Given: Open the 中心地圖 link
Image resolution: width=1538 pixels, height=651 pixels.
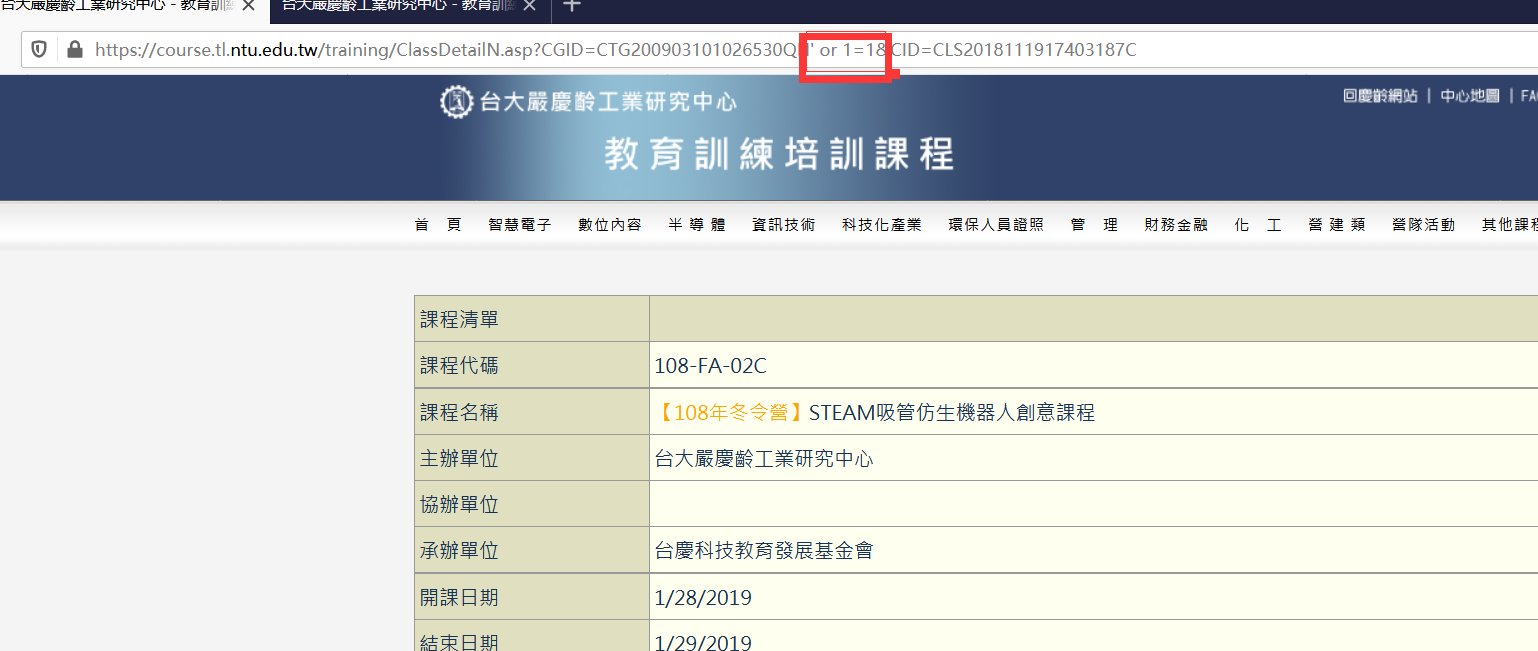Looking at the screenshot, I should (1469, 96).
